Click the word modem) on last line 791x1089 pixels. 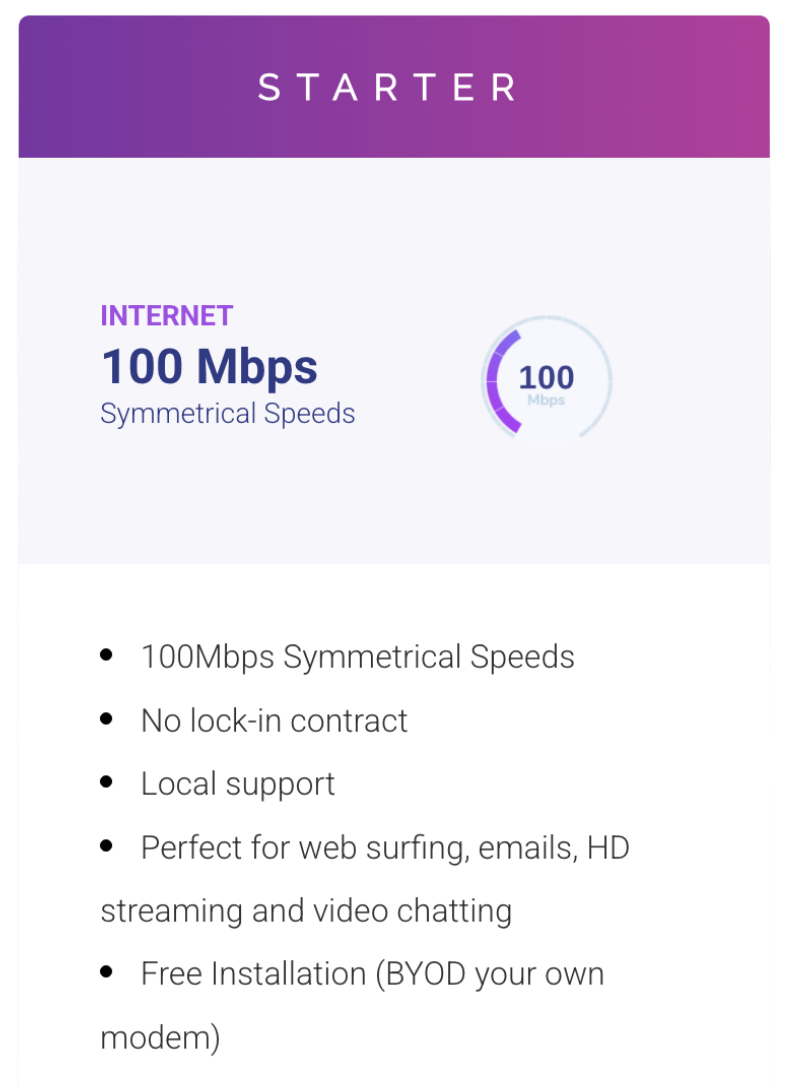[x=160, y=1038]
